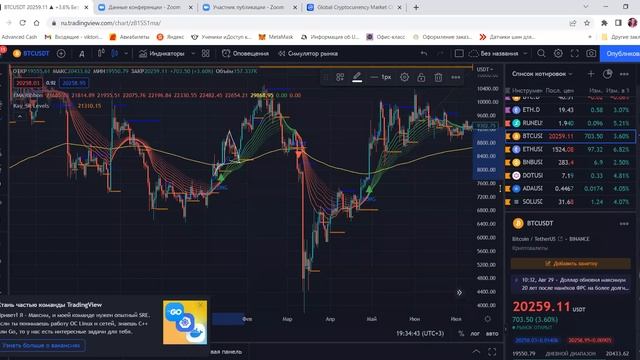
Task: Open drawing settings gear in floating toolbar
Action: 404,77
